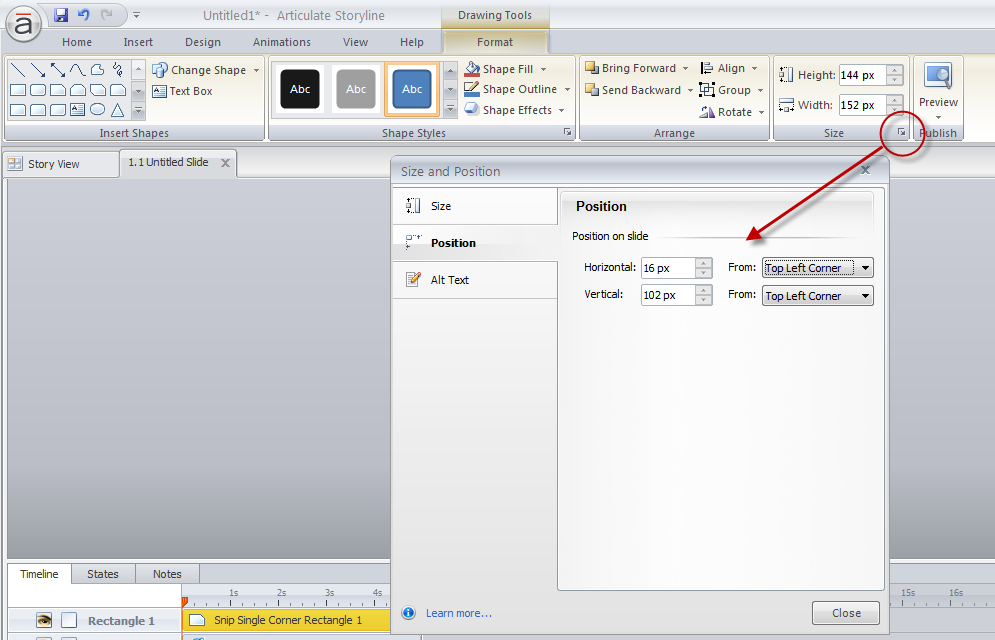Edit the ribbon Height field

point(862,75)
